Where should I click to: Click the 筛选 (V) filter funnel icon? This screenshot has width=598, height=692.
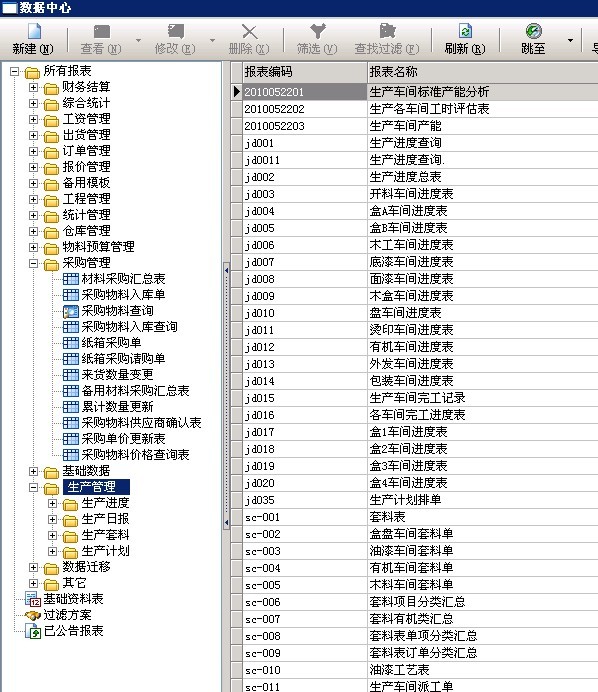click(x=317, y=31)
